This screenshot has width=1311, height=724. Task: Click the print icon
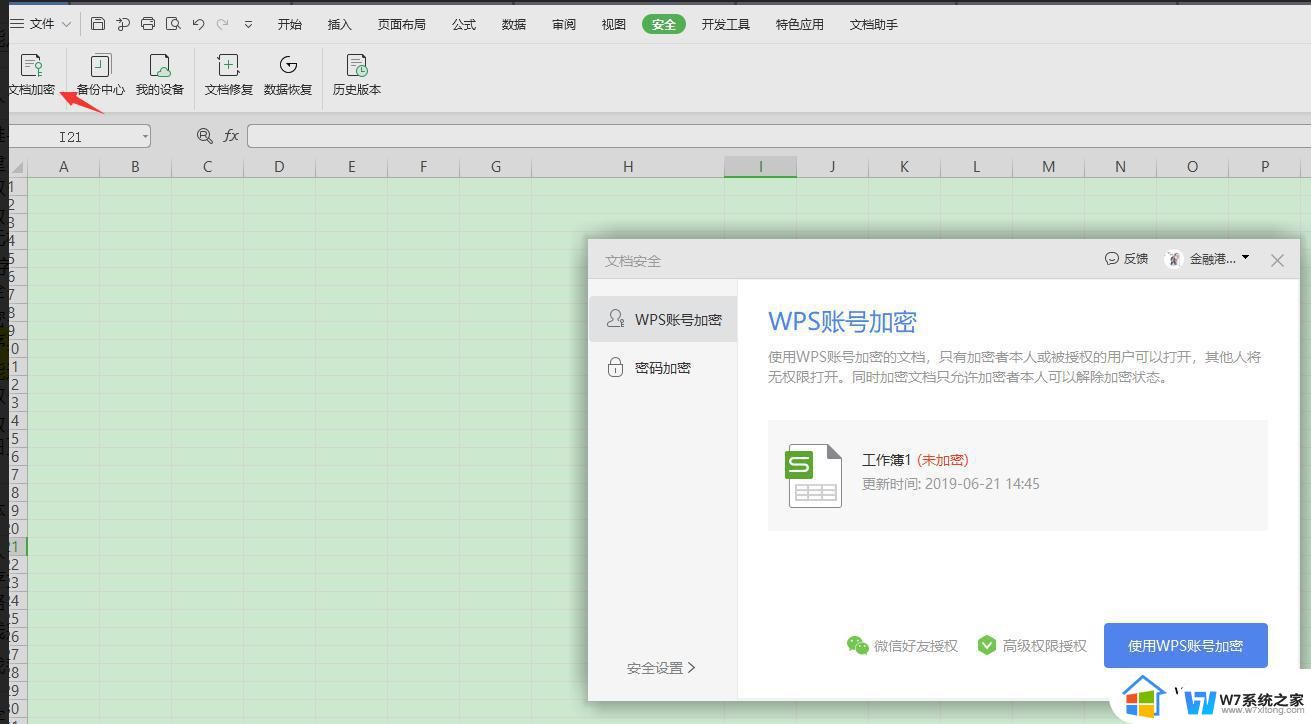point(148,24)
